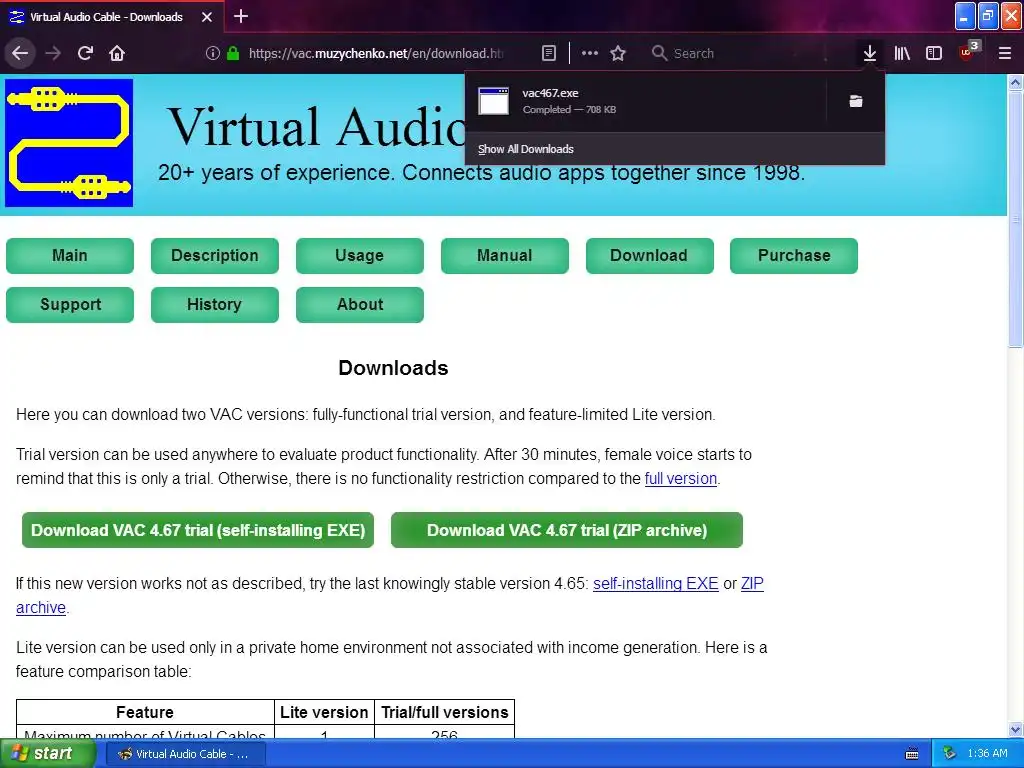Click the 1:36 AM taskbar clock

tap(987, 754)
